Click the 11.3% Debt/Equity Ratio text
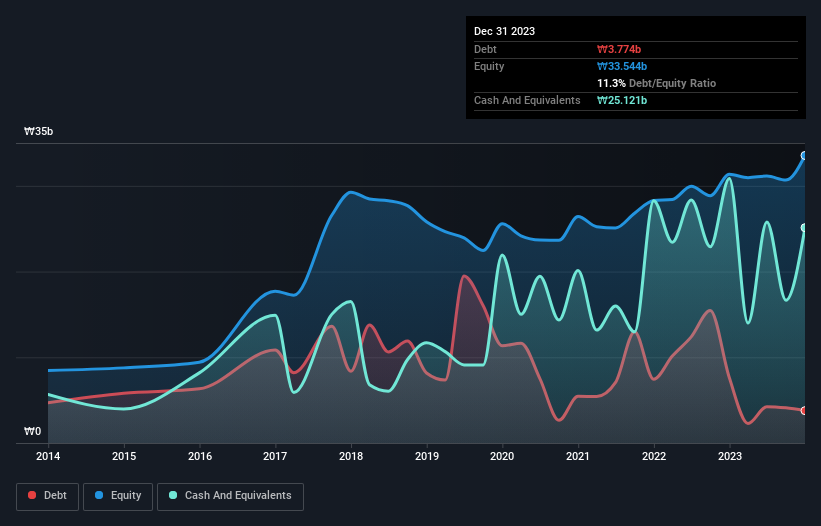 click(657, 83)
